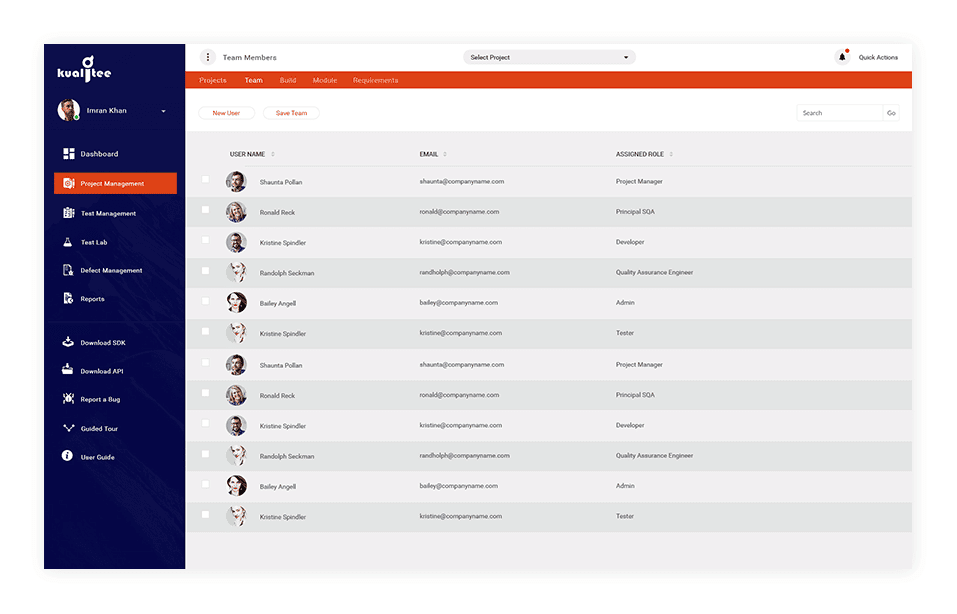Viewport: 957px width, 614px height.
Task: Open the User Guide link
Action: tap(97, 457)
